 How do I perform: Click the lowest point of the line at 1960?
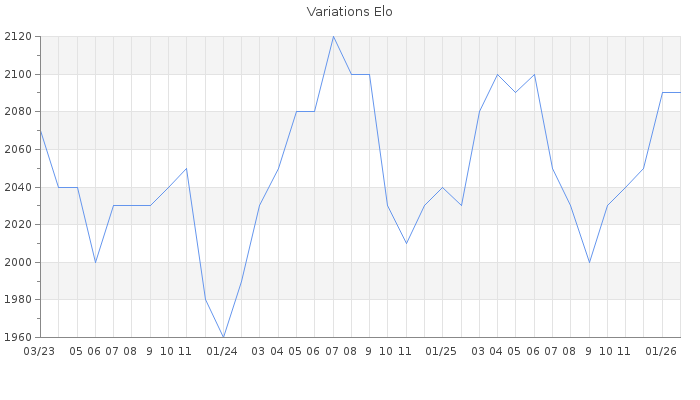[223, 337]
